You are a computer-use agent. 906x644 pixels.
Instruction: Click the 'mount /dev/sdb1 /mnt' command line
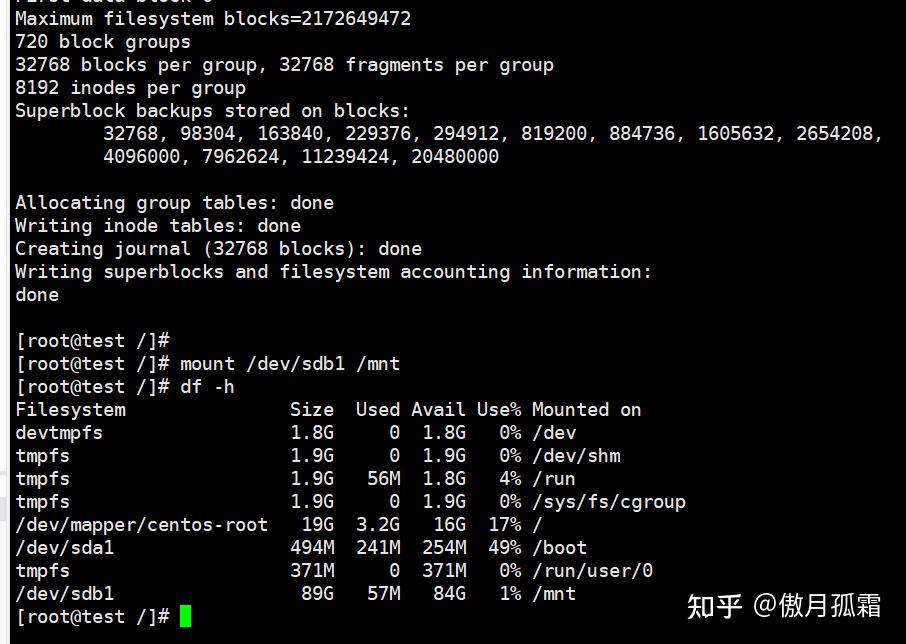coord(208,364)
